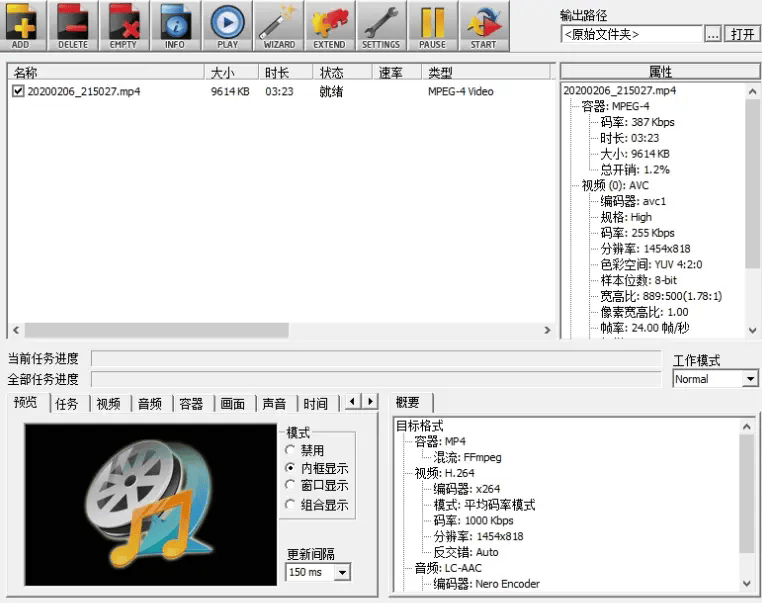The width and height of the screenshot is (762, 603).
Task: Sort file list by 大小 column
Action: point(231,72)
